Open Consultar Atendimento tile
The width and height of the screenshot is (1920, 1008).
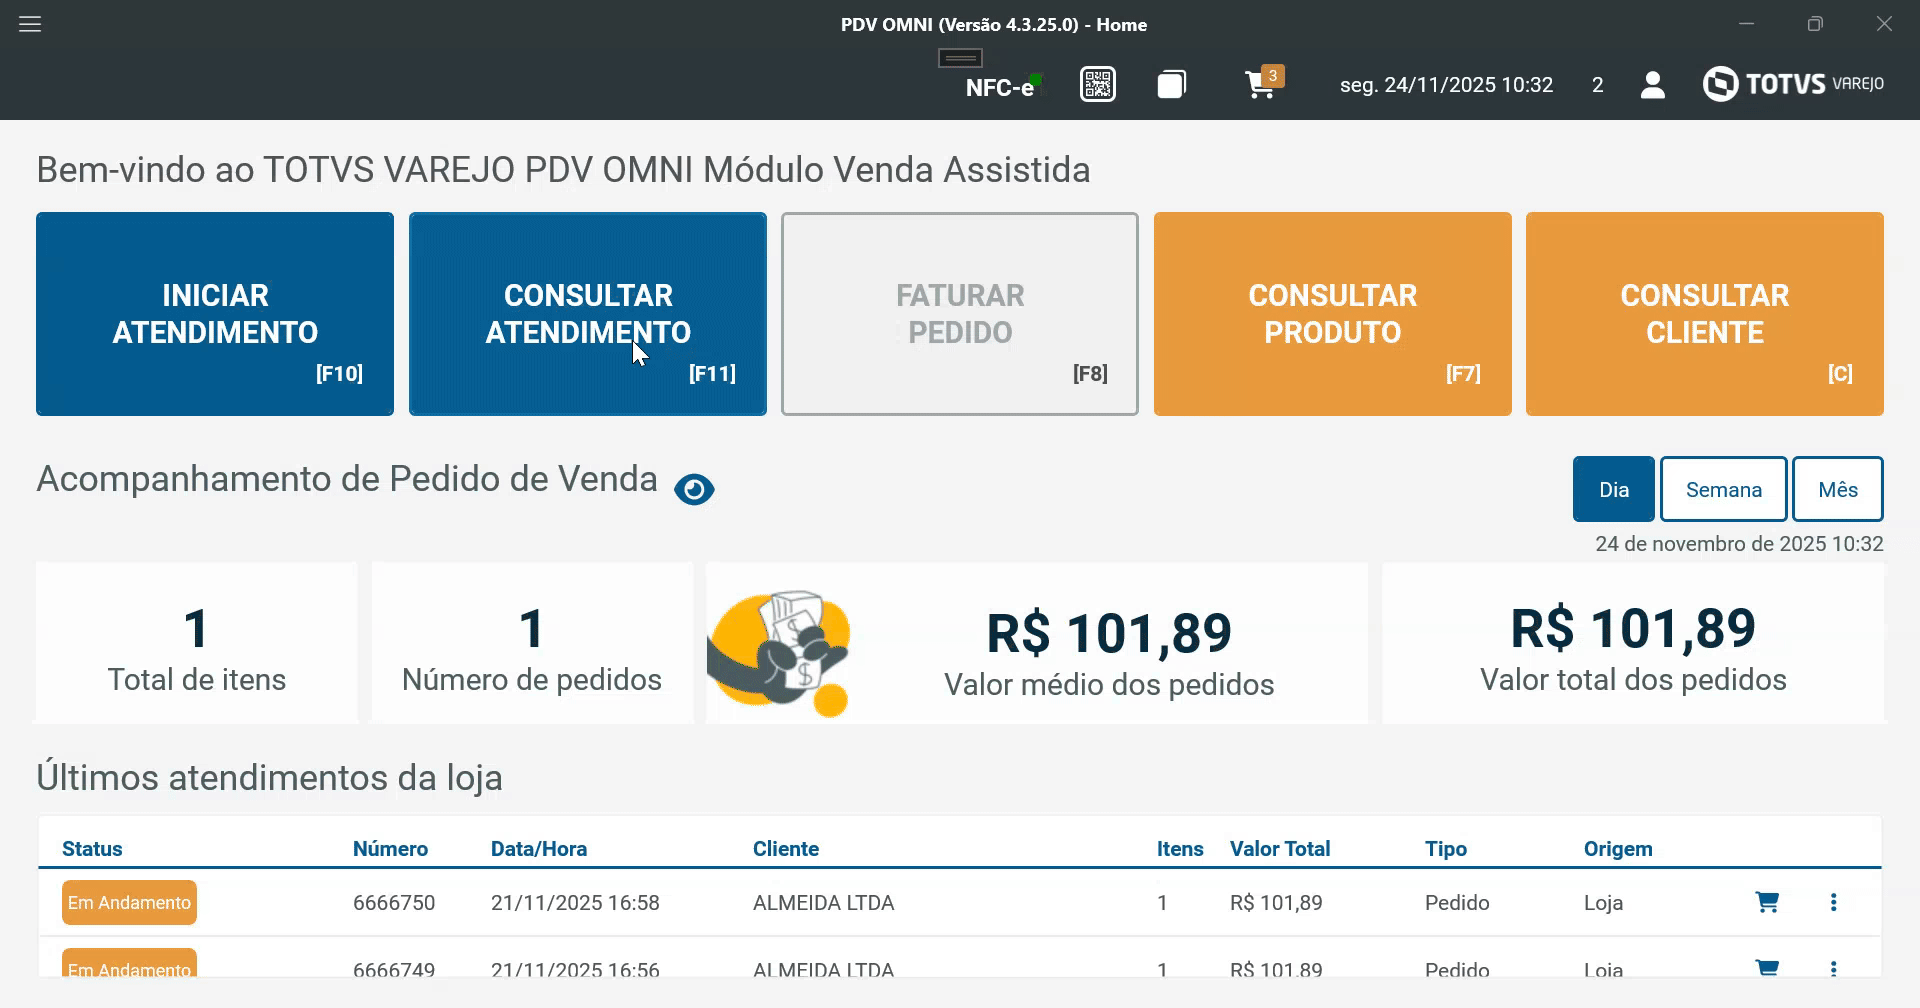(588, 314)
